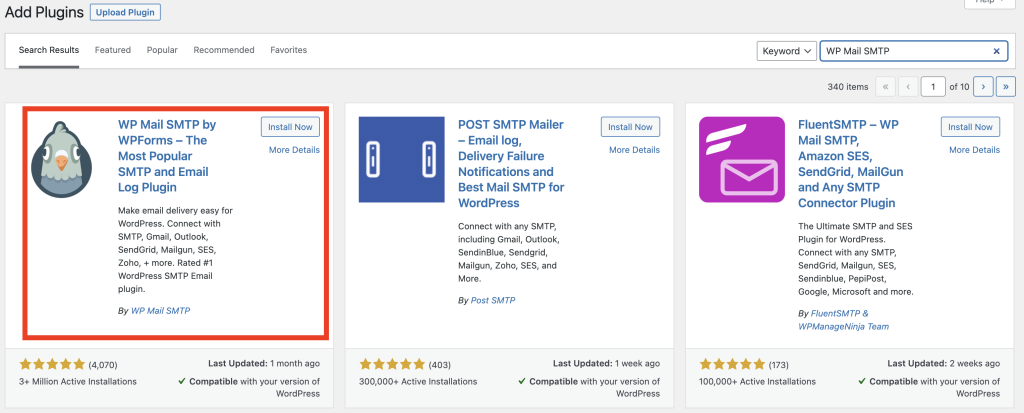Click the "(173)" rating count
This screenshot has height=413, width=1024.
click(780, 365)
